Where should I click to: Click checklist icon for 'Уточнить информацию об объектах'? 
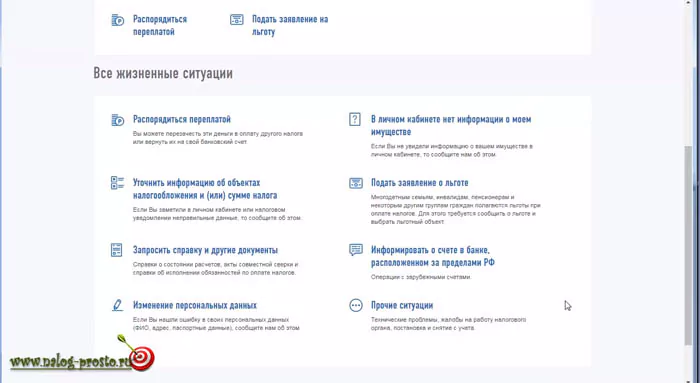[x=117, y=183]
